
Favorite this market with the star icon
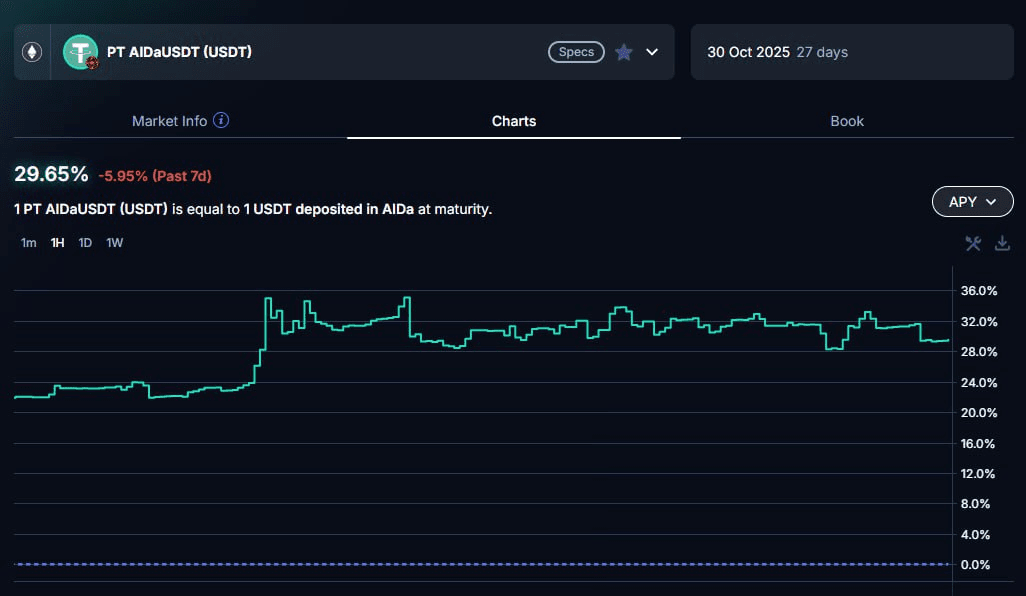point(624,52)
